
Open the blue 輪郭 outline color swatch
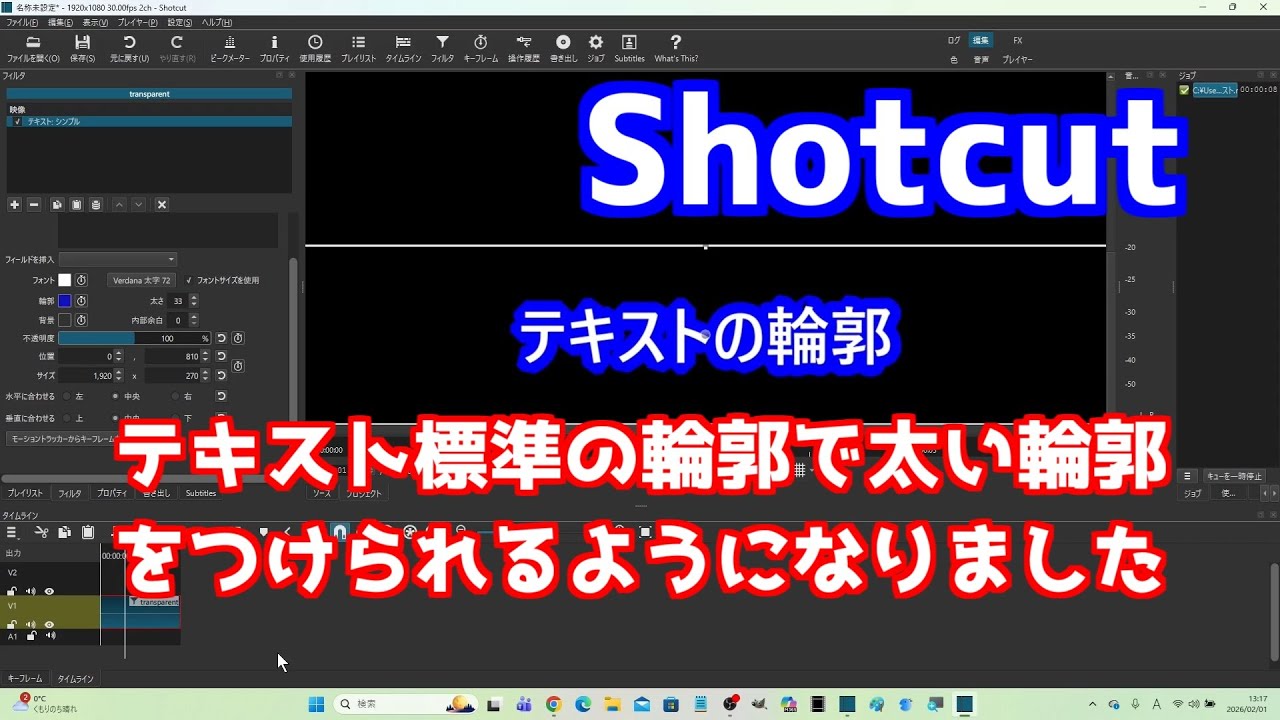(x=65, y=300)
